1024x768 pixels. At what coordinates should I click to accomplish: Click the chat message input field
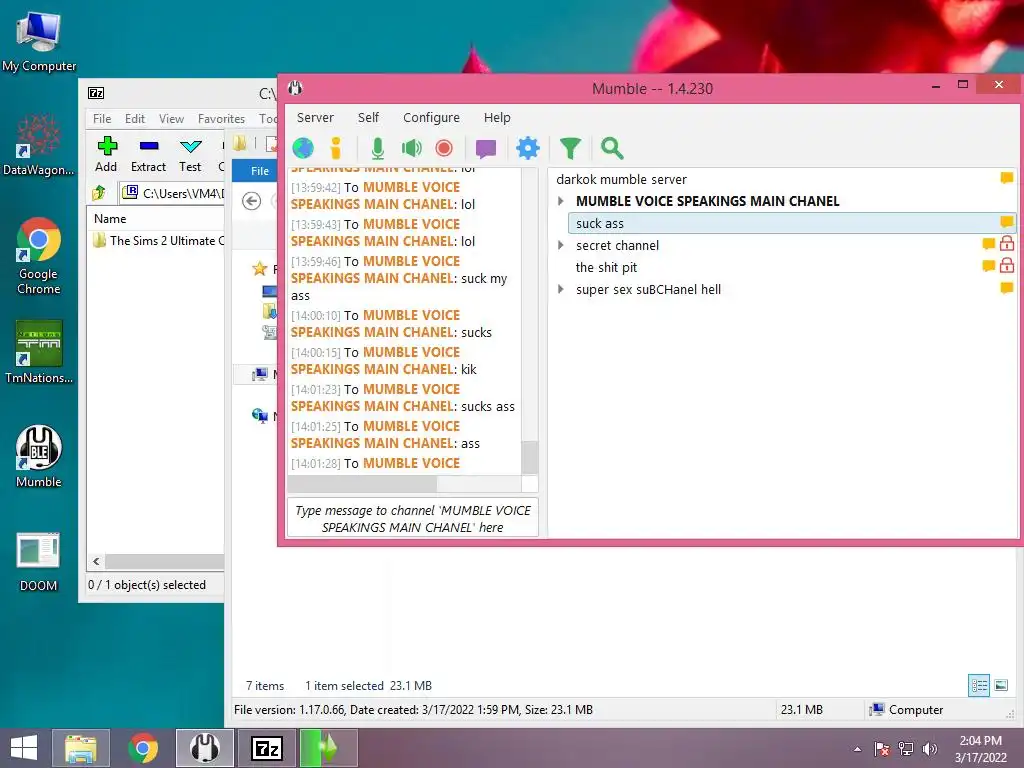[x=412, y=519]
